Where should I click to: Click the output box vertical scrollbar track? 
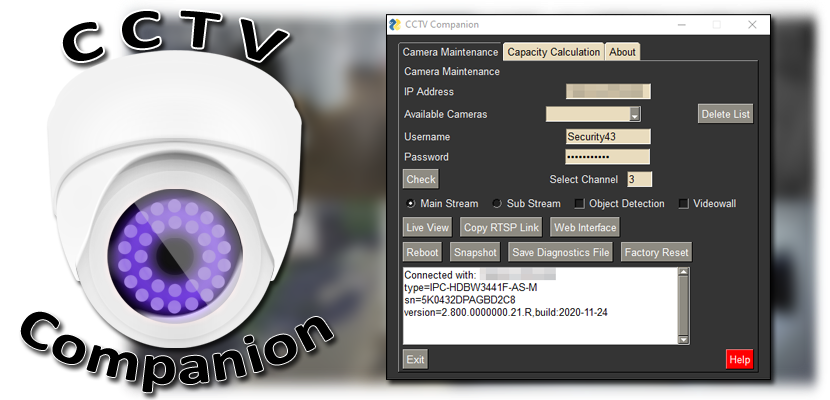pyautogui.click(x=683, y=306)
